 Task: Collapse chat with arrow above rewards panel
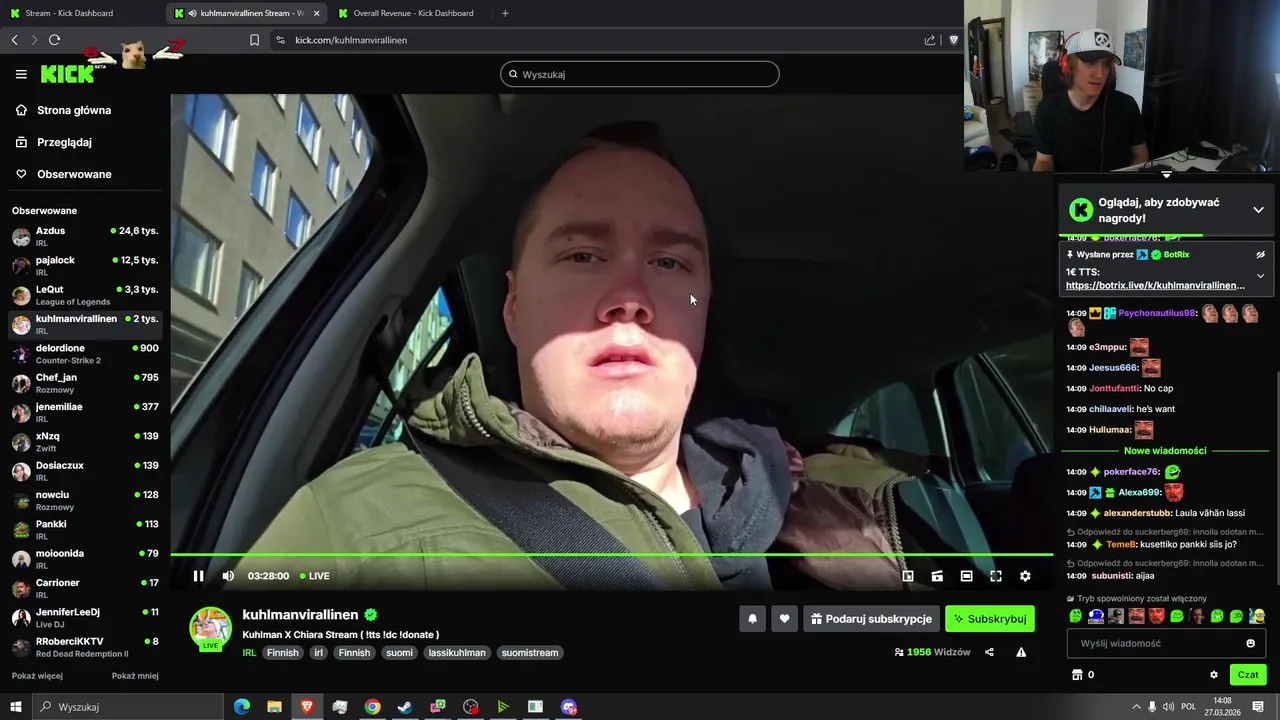click(x=1166, y=175)
